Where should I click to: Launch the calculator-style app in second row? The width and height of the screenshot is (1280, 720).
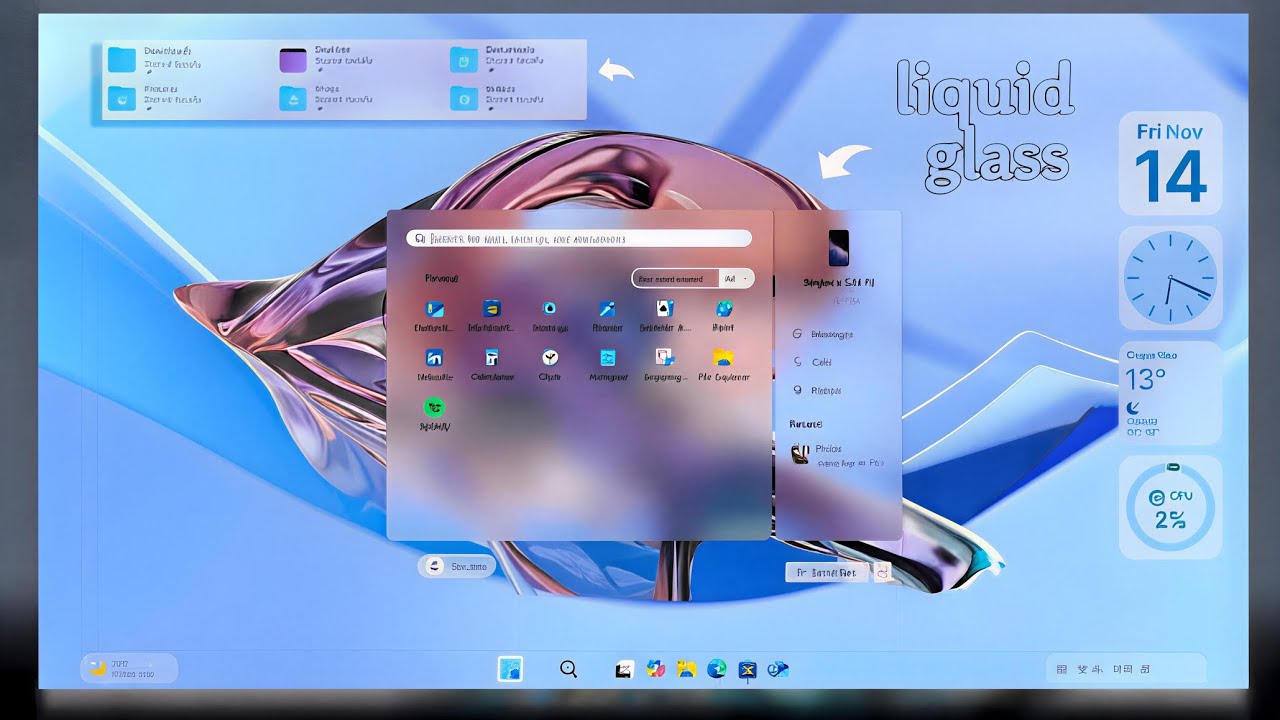pos(492,357)
